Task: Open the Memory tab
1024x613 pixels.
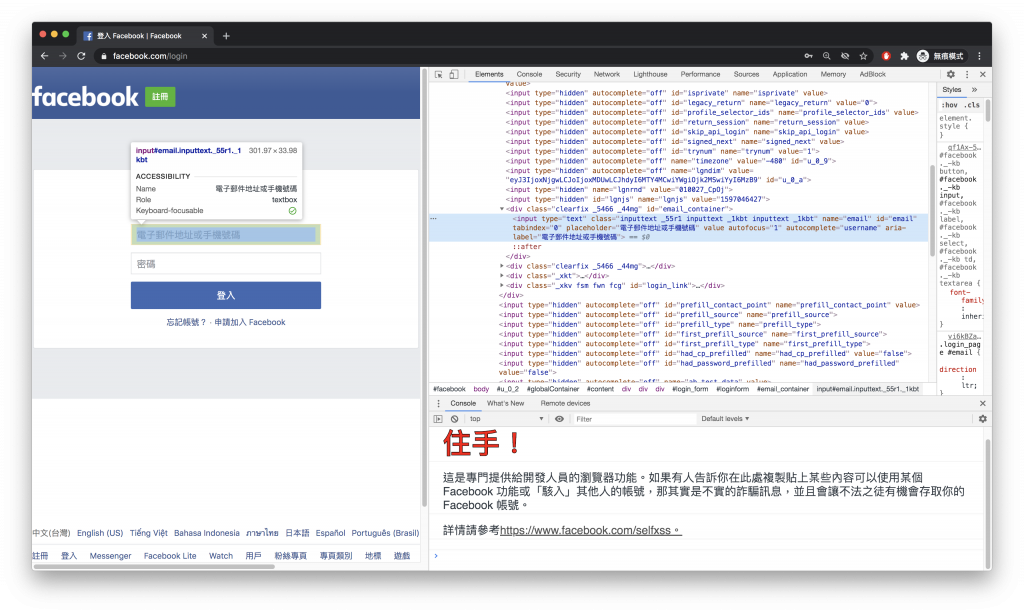Action: click(833, 74)
